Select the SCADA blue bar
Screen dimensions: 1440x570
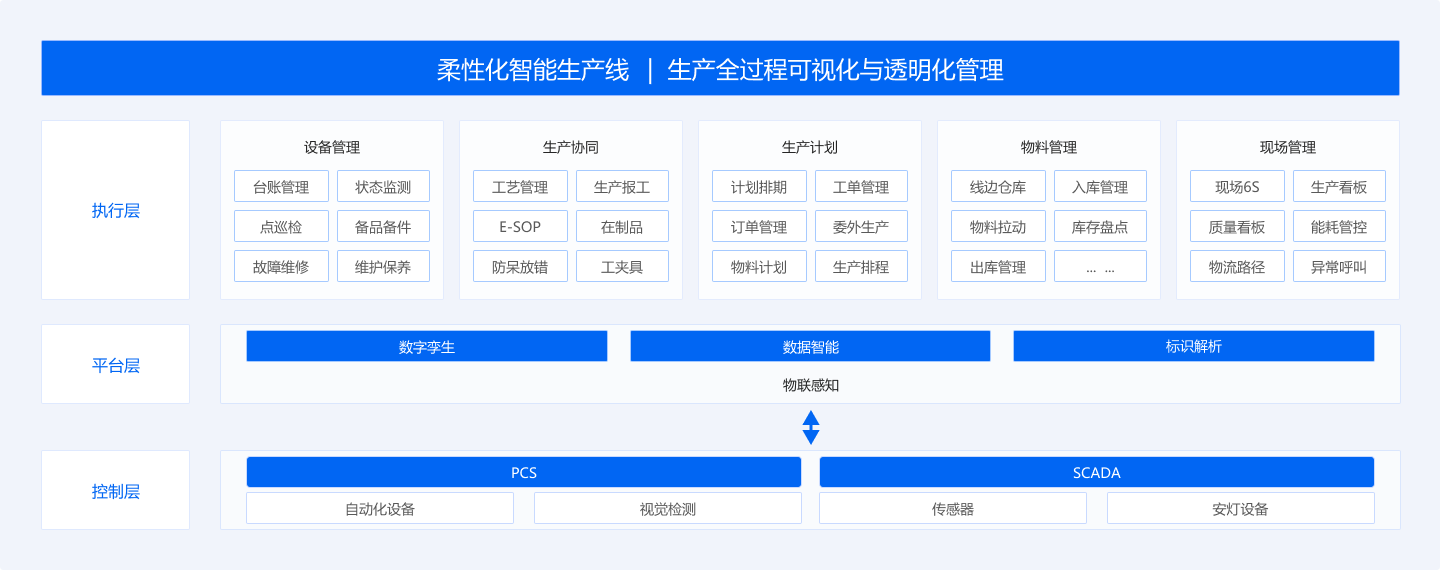(x=1096, y=472)
